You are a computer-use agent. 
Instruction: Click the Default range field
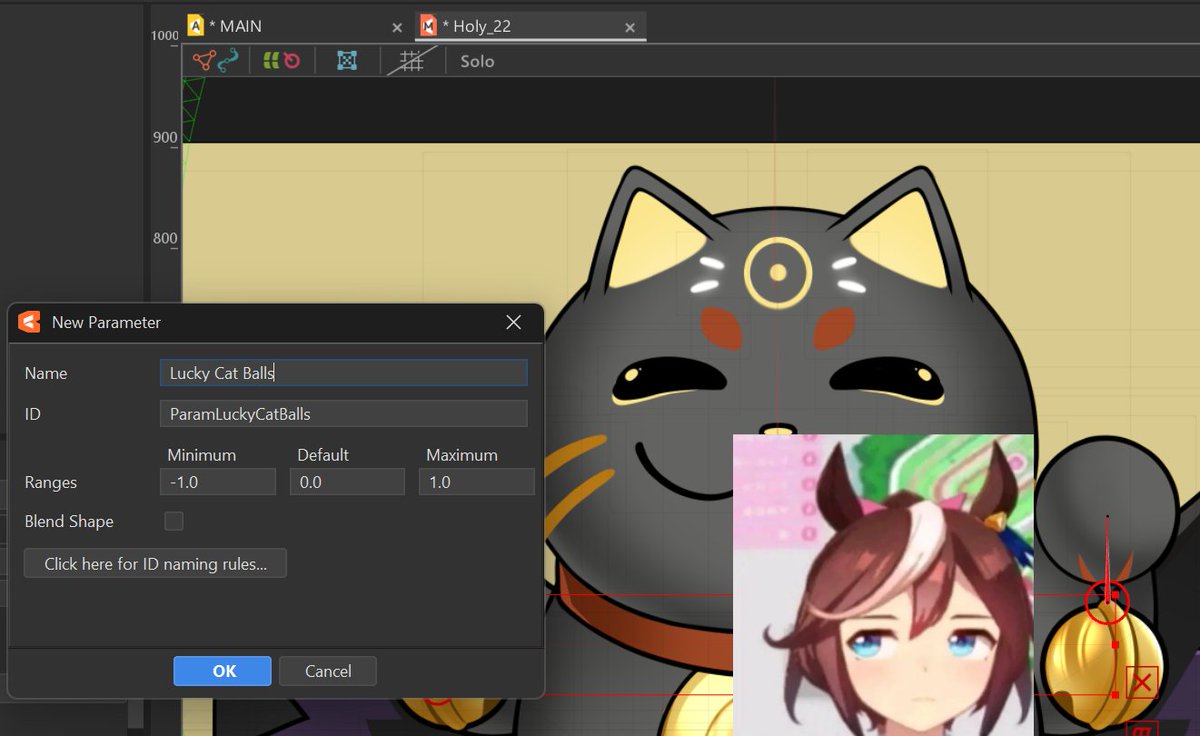(x=347, y=482)
